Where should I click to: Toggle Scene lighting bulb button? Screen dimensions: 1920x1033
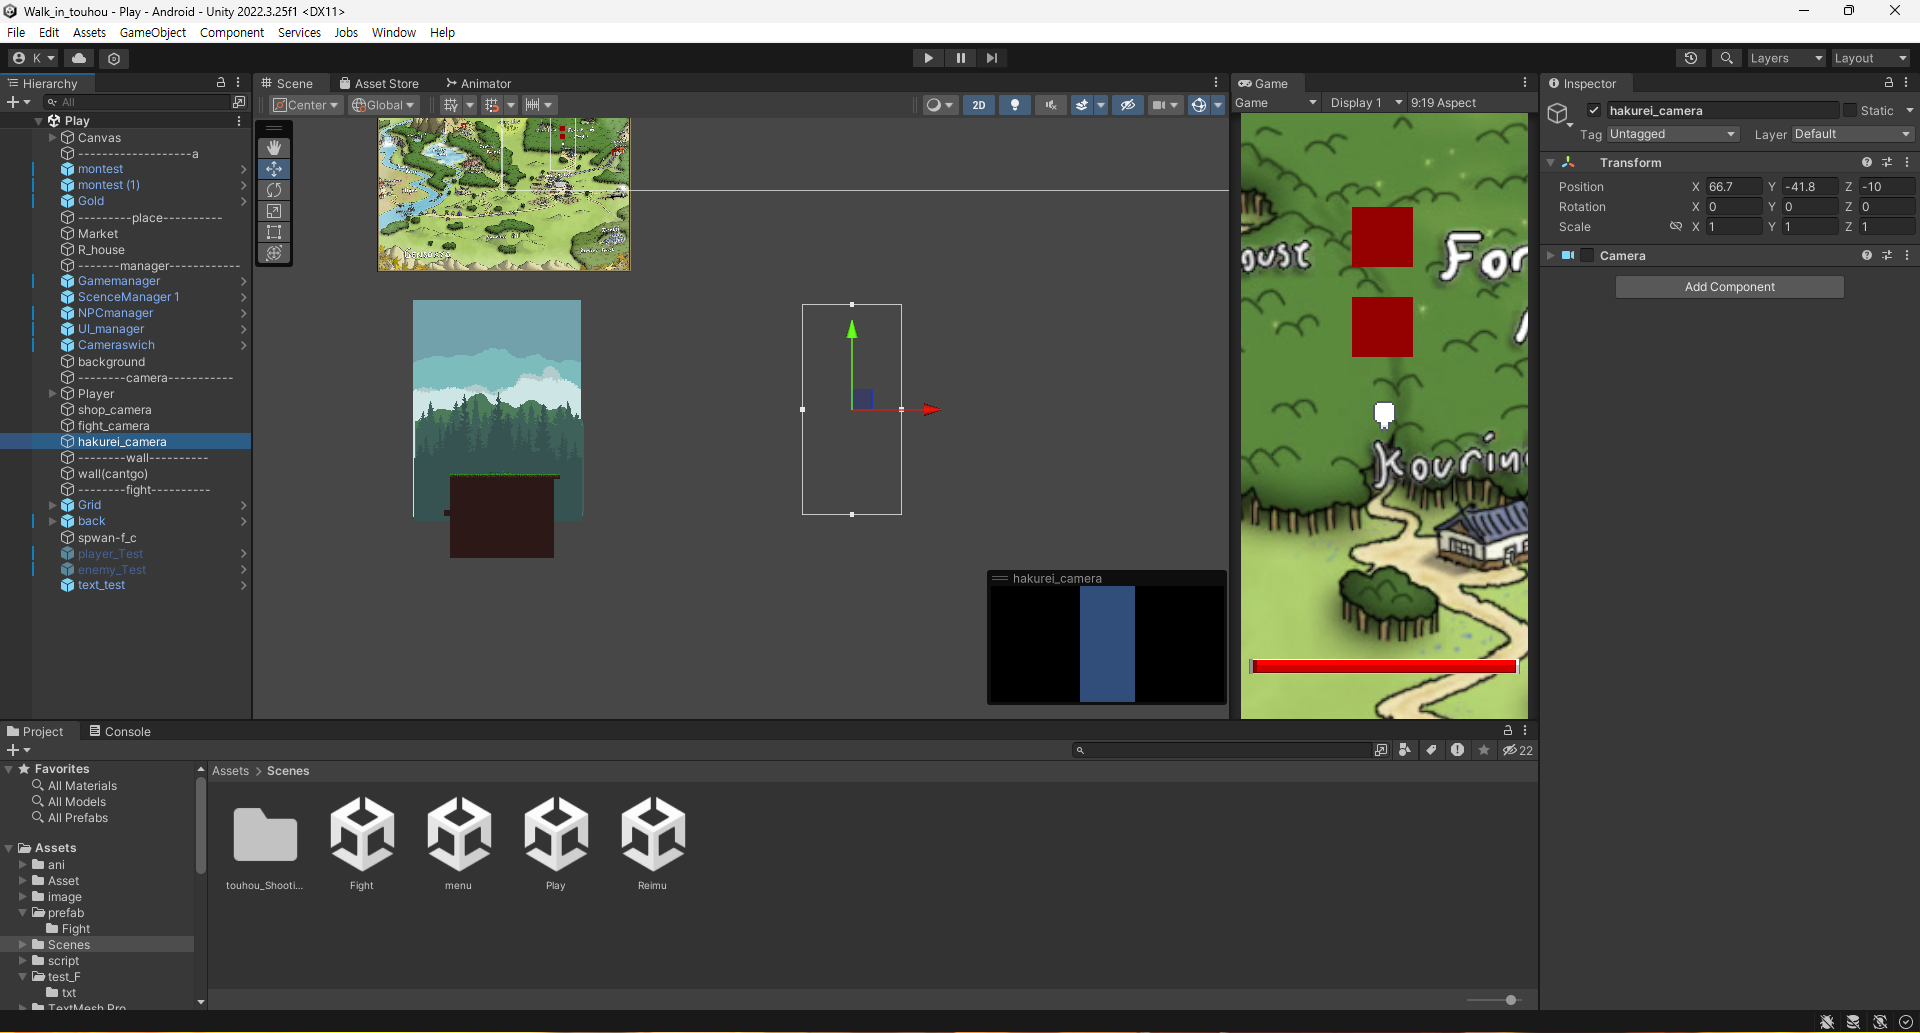(1015, 105)
